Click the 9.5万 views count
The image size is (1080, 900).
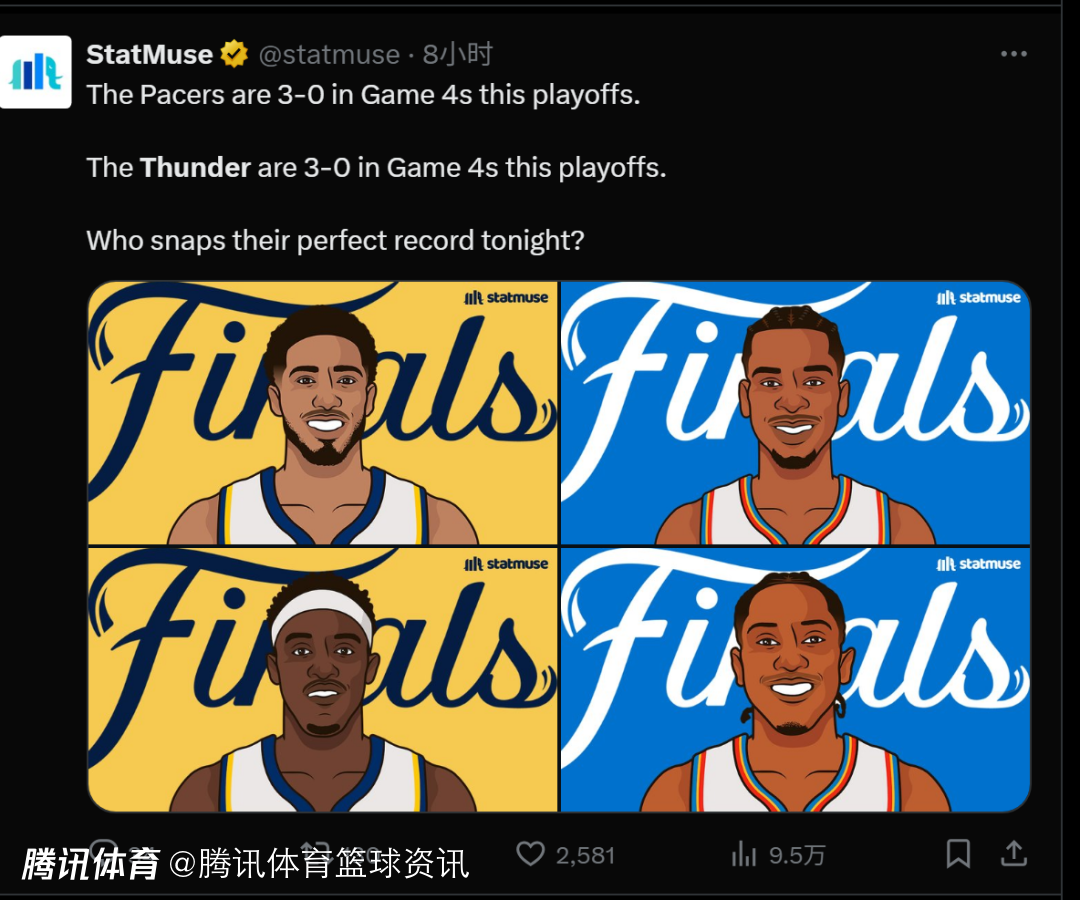(797, 855)
